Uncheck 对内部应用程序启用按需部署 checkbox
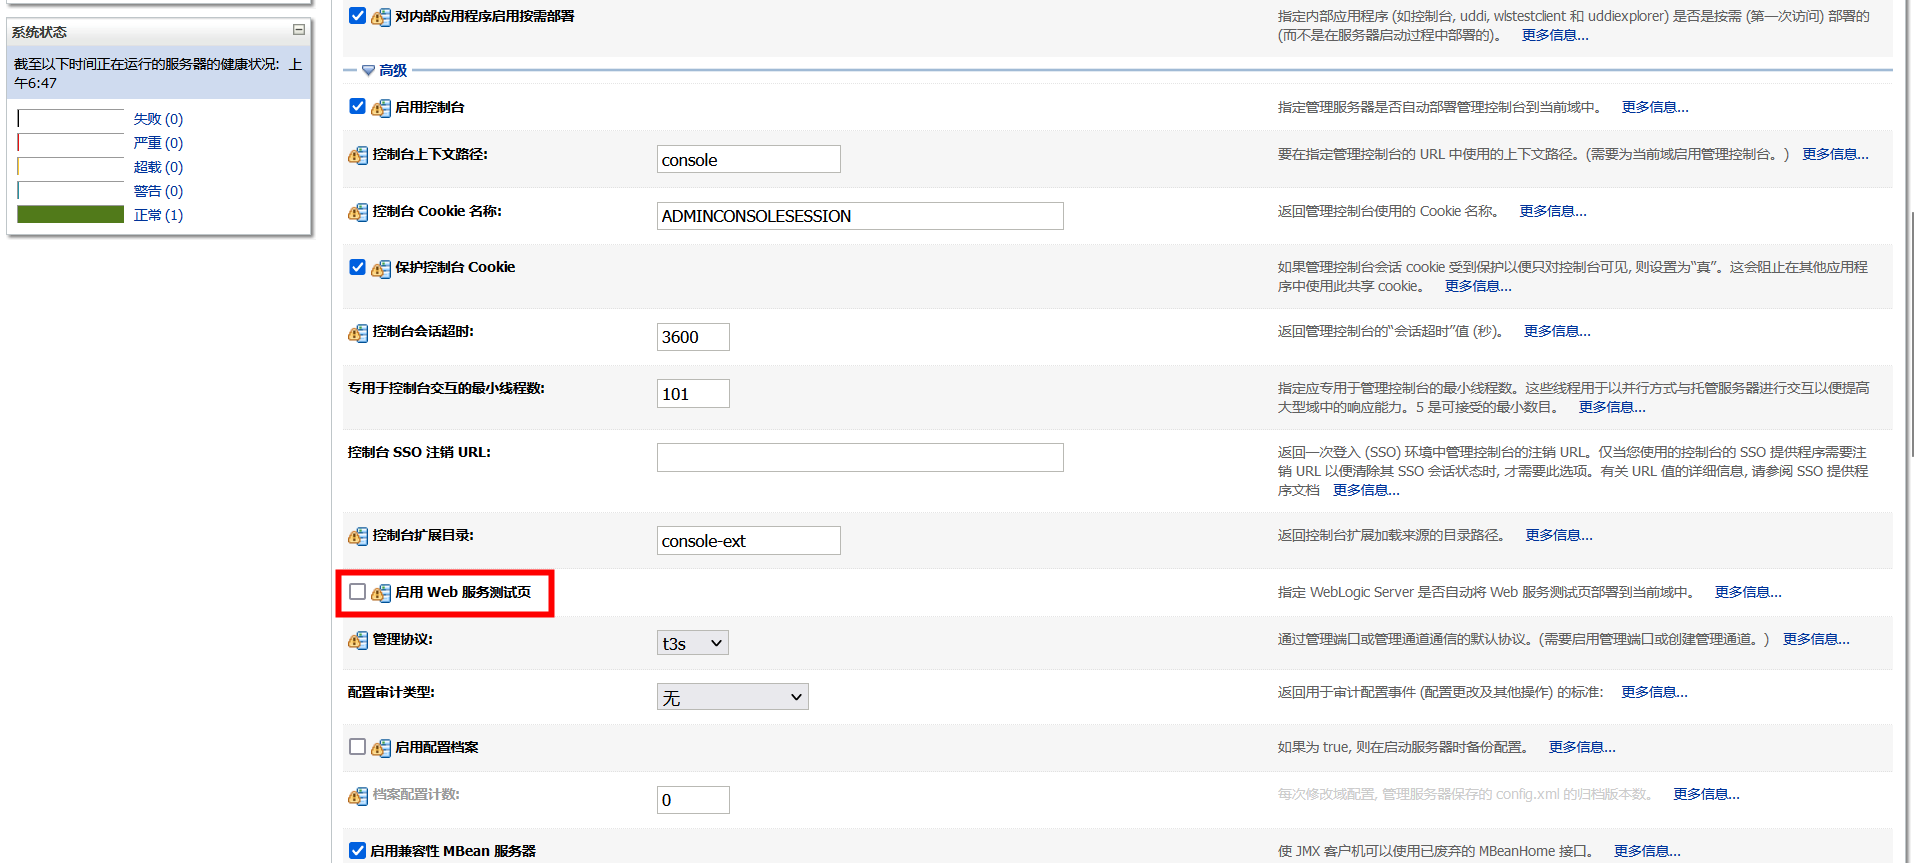 [x=357, y=15]
